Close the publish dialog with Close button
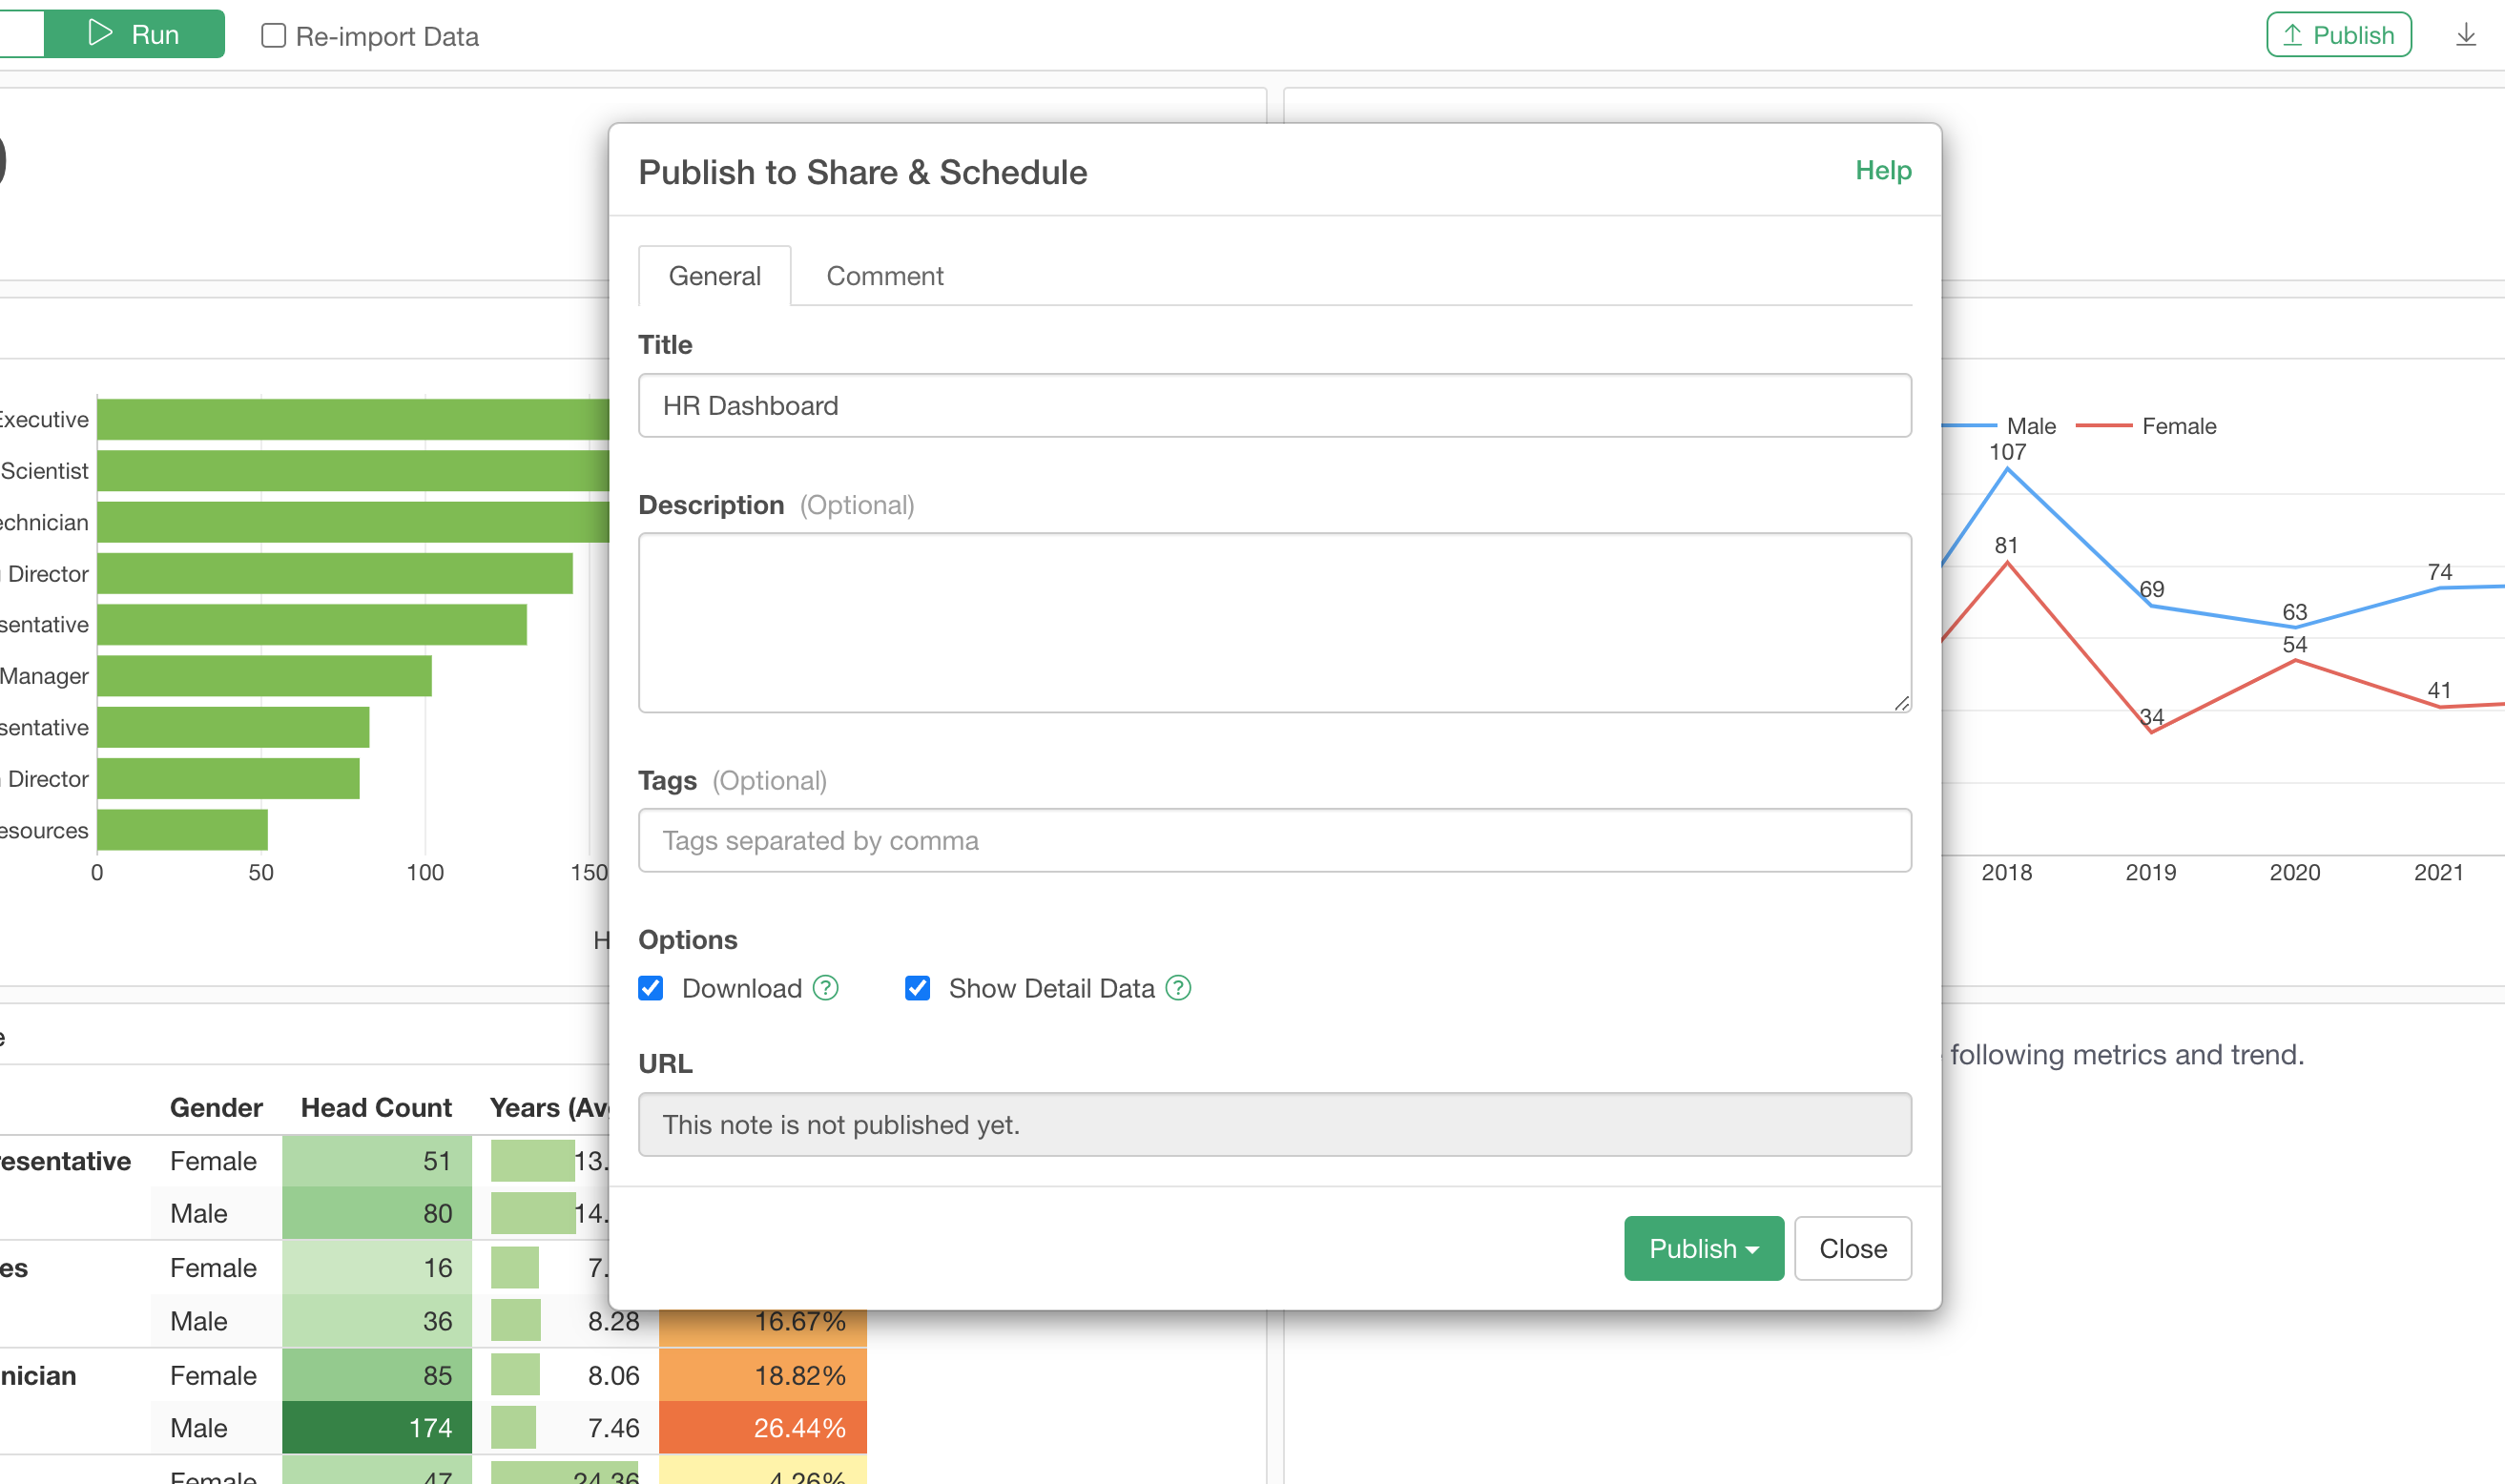This screenshot has width=2505, height=1484. coord(1852,1248)
